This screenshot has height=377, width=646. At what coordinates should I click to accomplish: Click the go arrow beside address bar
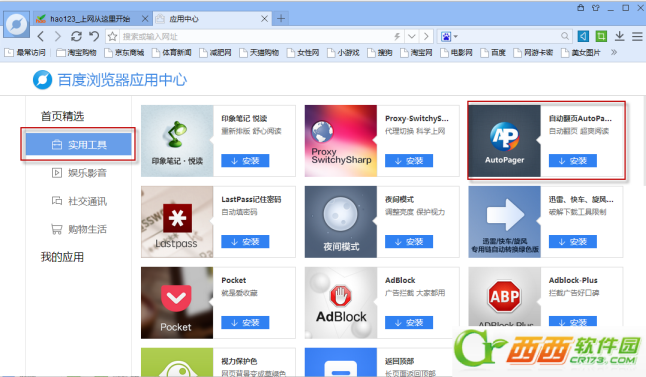coord(426,36)
